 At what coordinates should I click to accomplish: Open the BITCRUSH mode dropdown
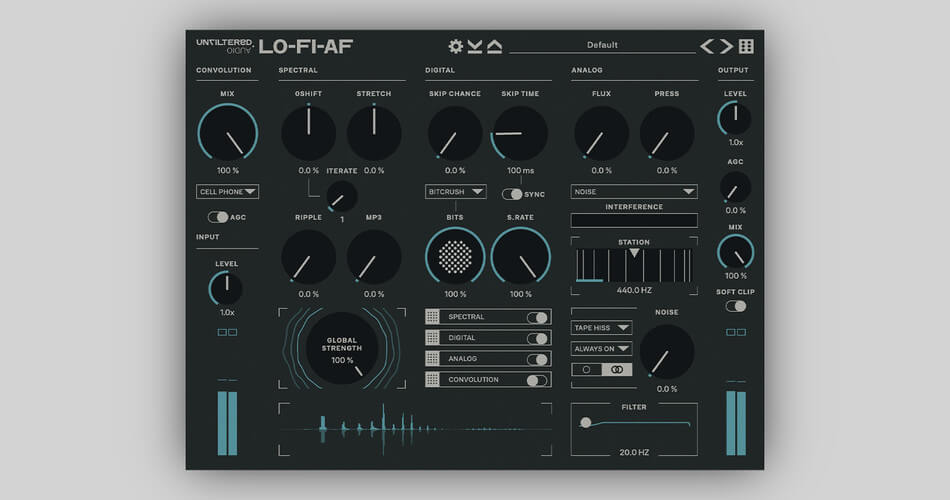(456, 192)
